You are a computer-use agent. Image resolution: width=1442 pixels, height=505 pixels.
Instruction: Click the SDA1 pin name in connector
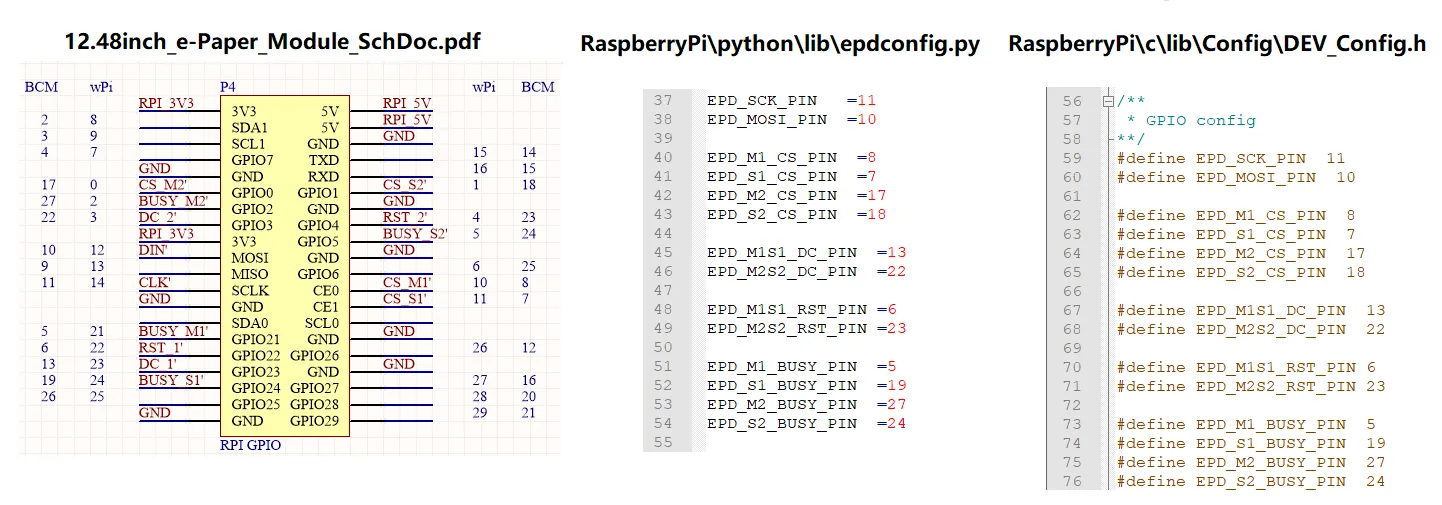tap(248, 128)
